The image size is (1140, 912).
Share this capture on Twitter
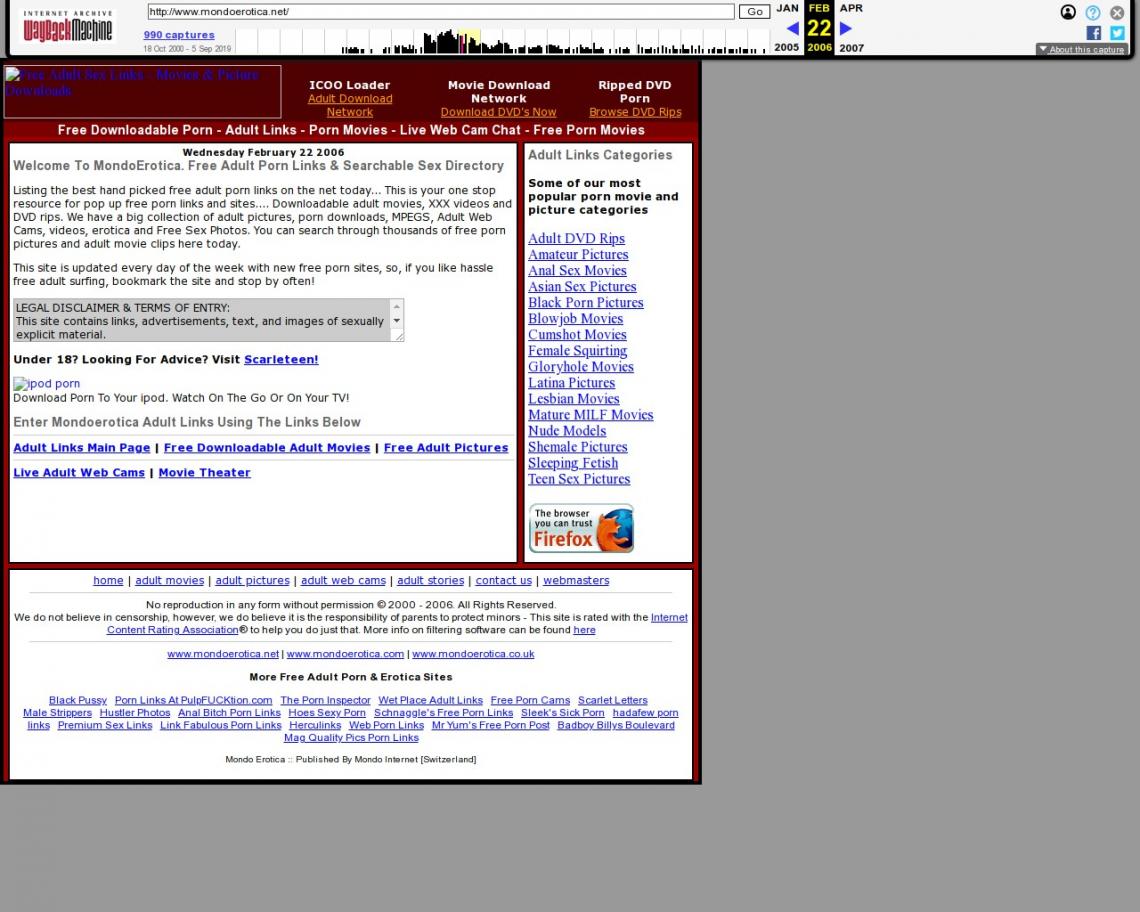tap(1117, 33)
